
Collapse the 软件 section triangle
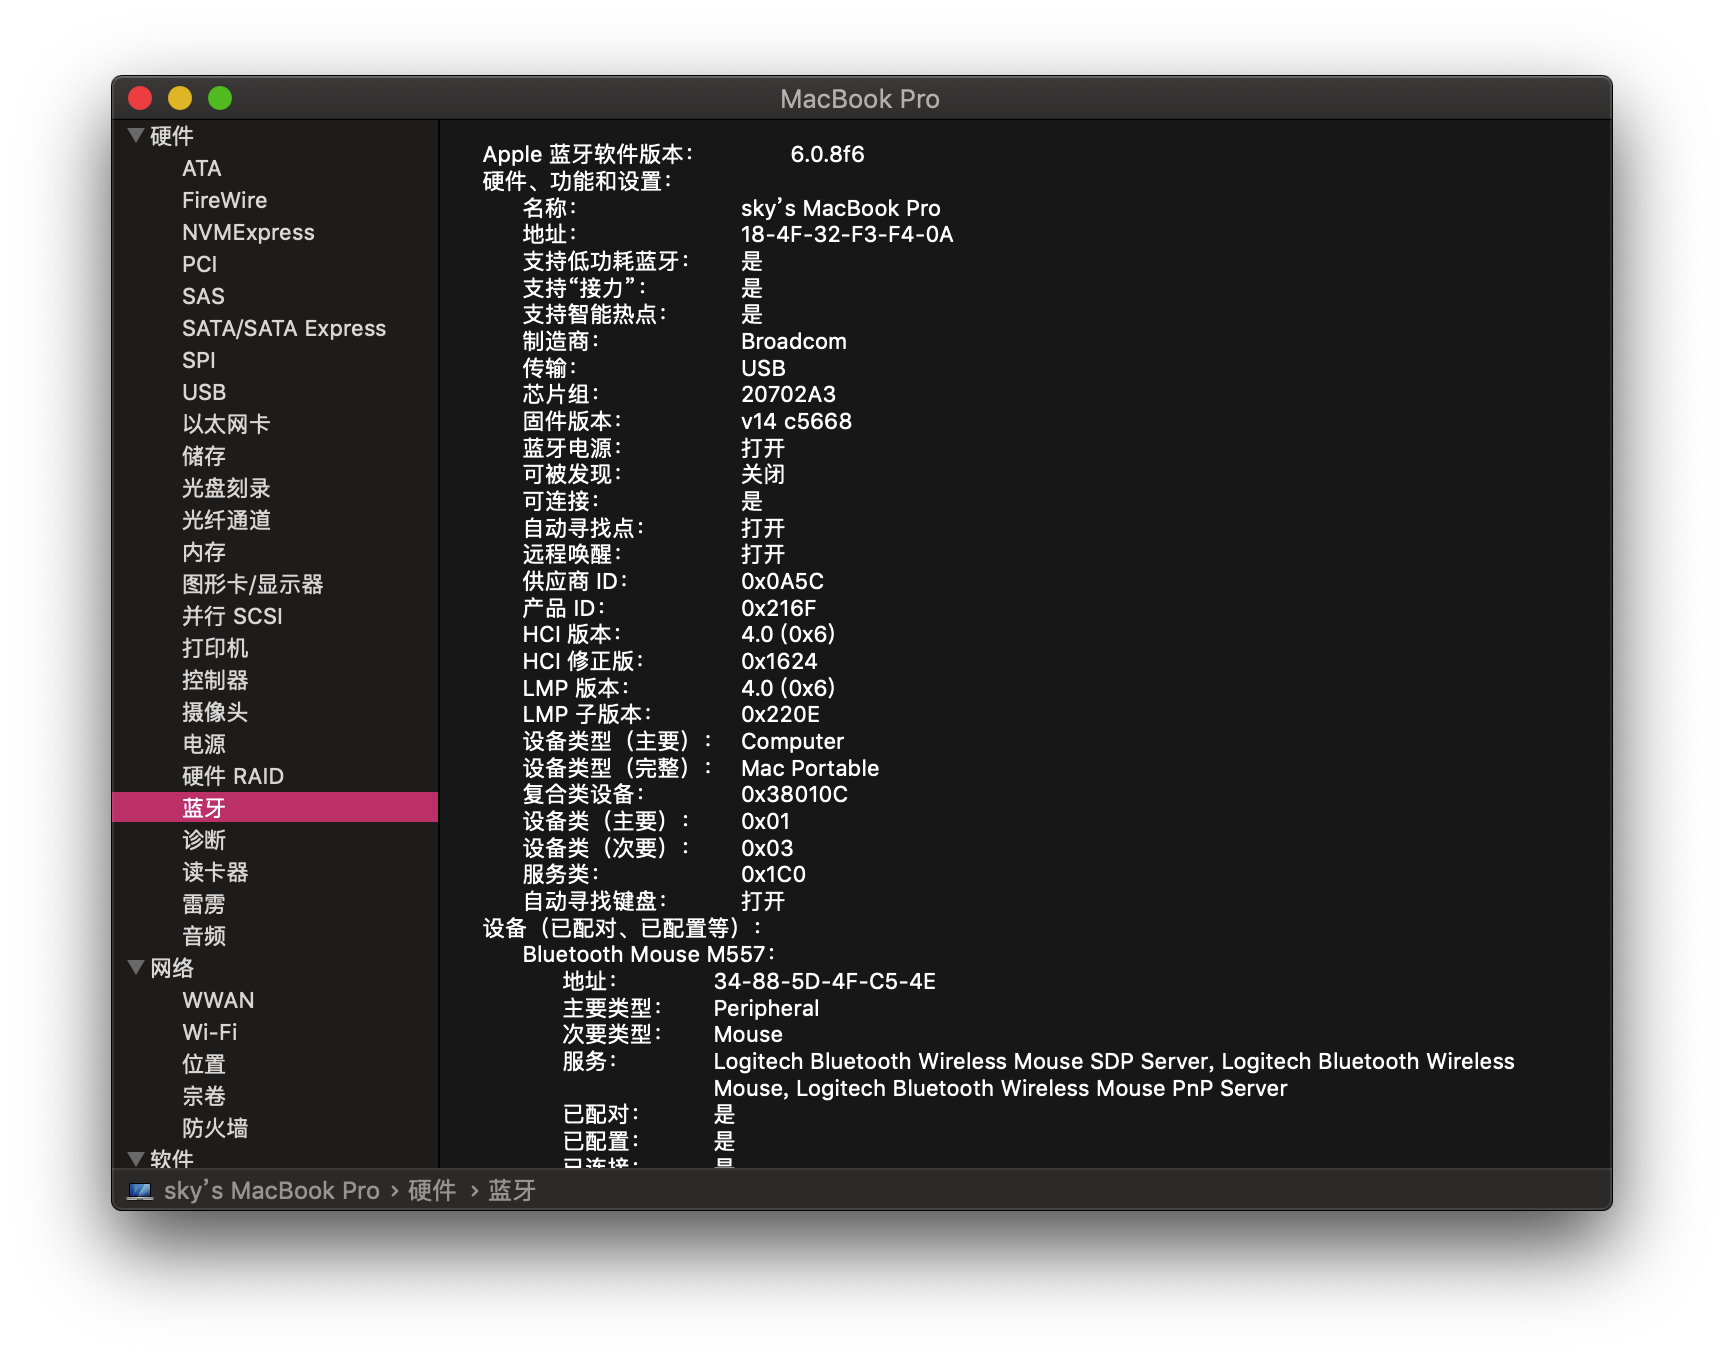136,1158
